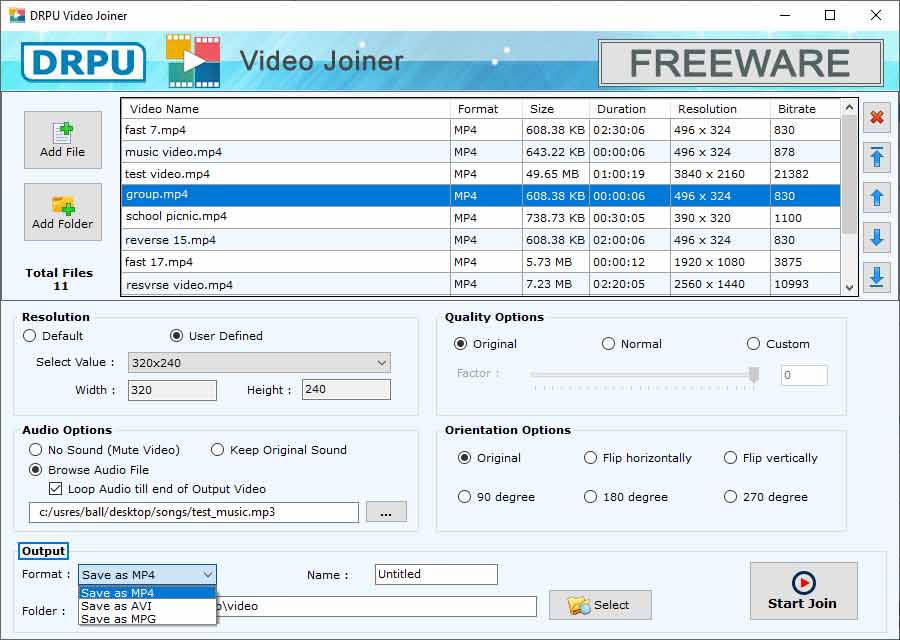Open the Select Value resolution dropdown
Viewport: 900px width, 640px height.
[259, 363]
